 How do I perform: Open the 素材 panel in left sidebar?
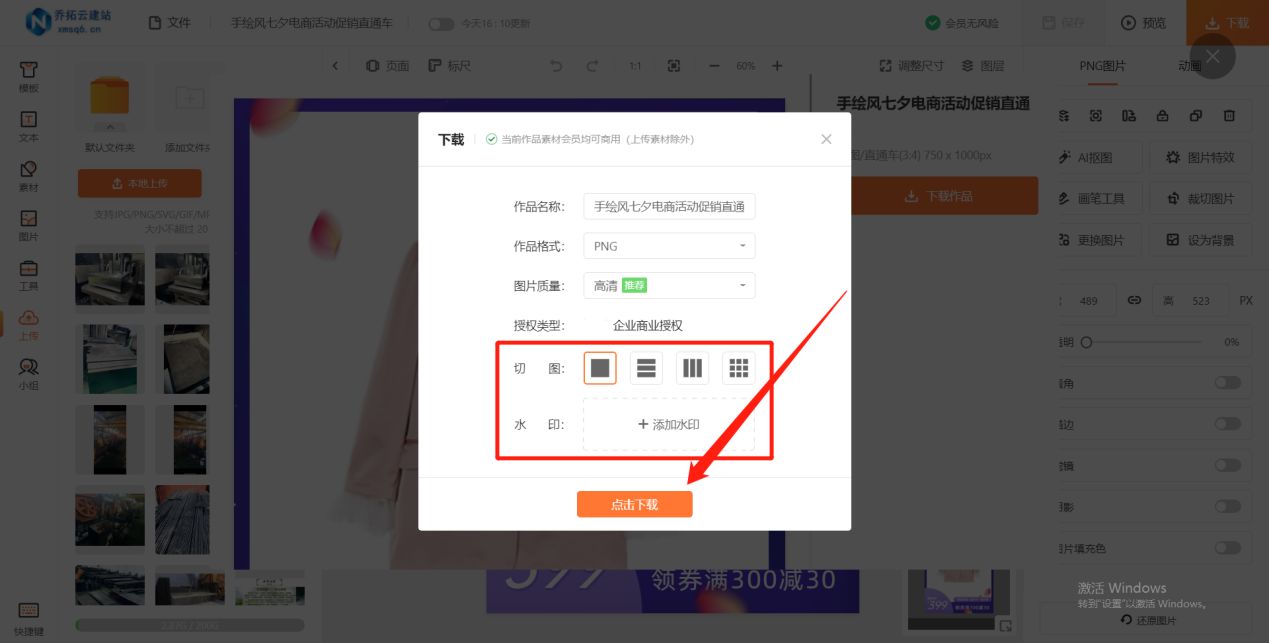click(x=28, y=177)
